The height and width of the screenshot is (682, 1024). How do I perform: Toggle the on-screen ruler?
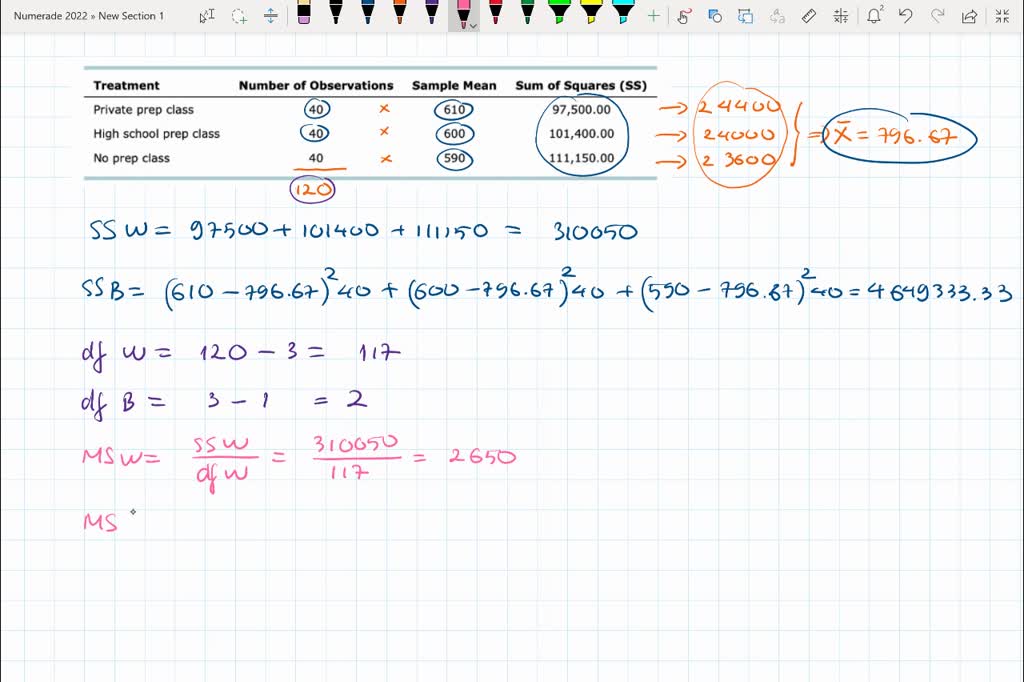[x=808, y=16]
